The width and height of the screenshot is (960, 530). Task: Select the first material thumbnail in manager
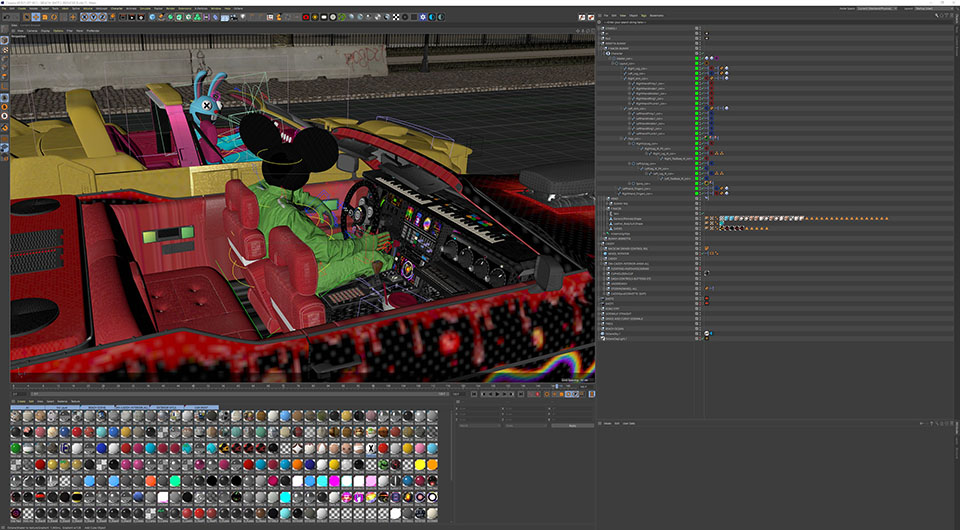coord(16,416)
